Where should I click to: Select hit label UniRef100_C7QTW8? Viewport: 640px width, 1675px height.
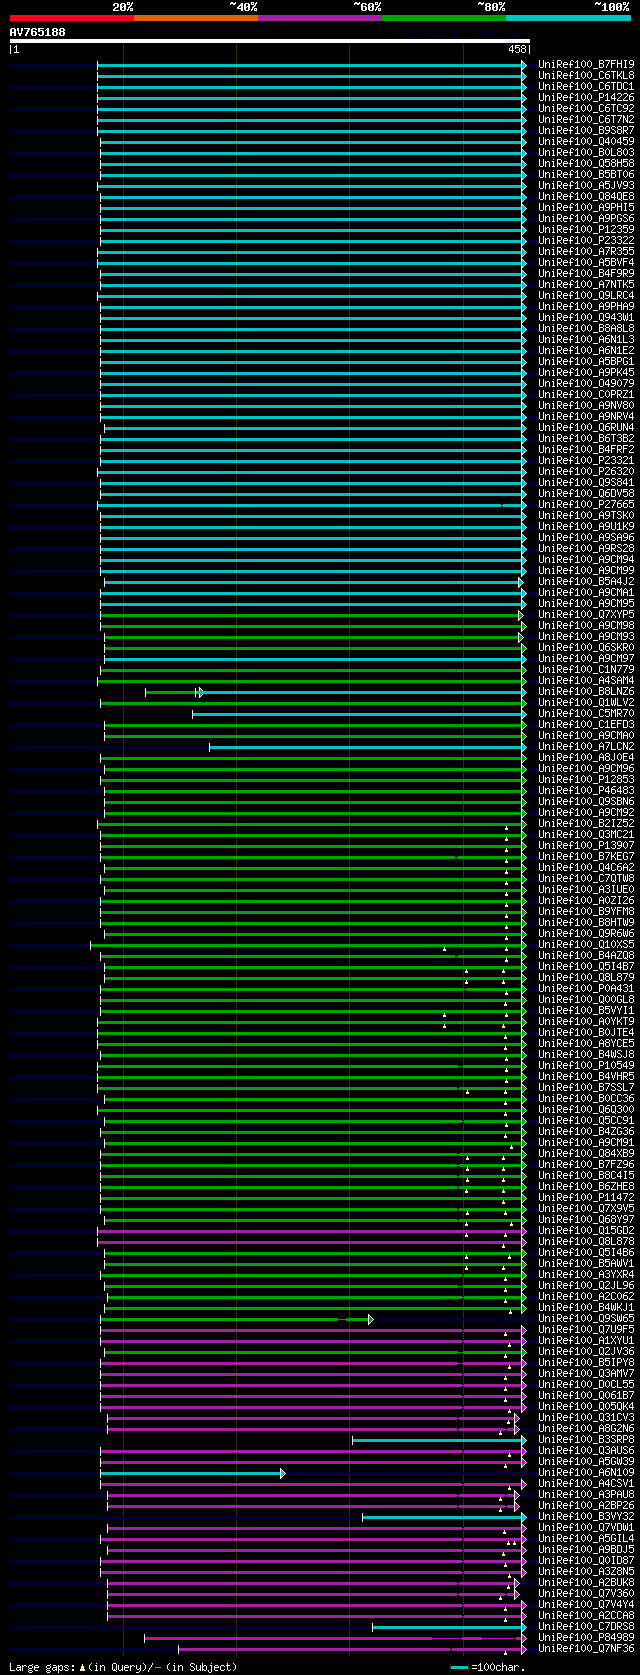(x=586, y=878)
